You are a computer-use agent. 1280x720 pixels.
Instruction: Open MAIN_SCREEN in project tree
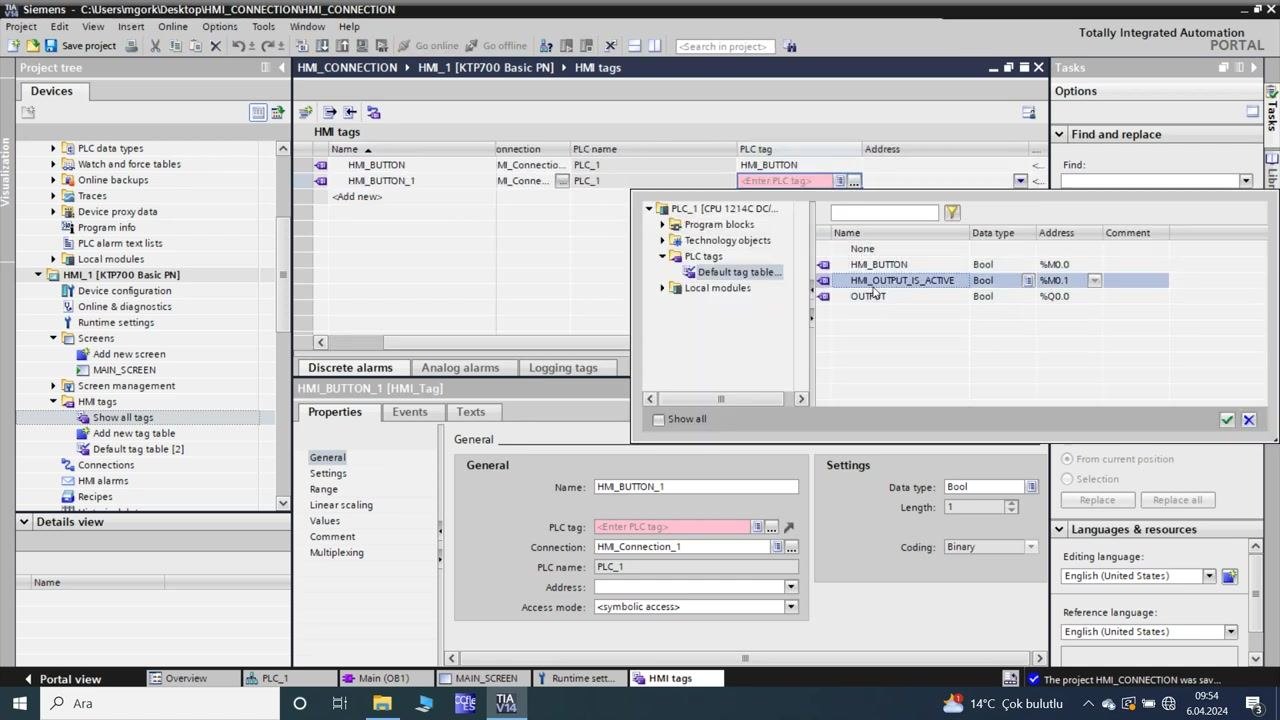[124, 370]
